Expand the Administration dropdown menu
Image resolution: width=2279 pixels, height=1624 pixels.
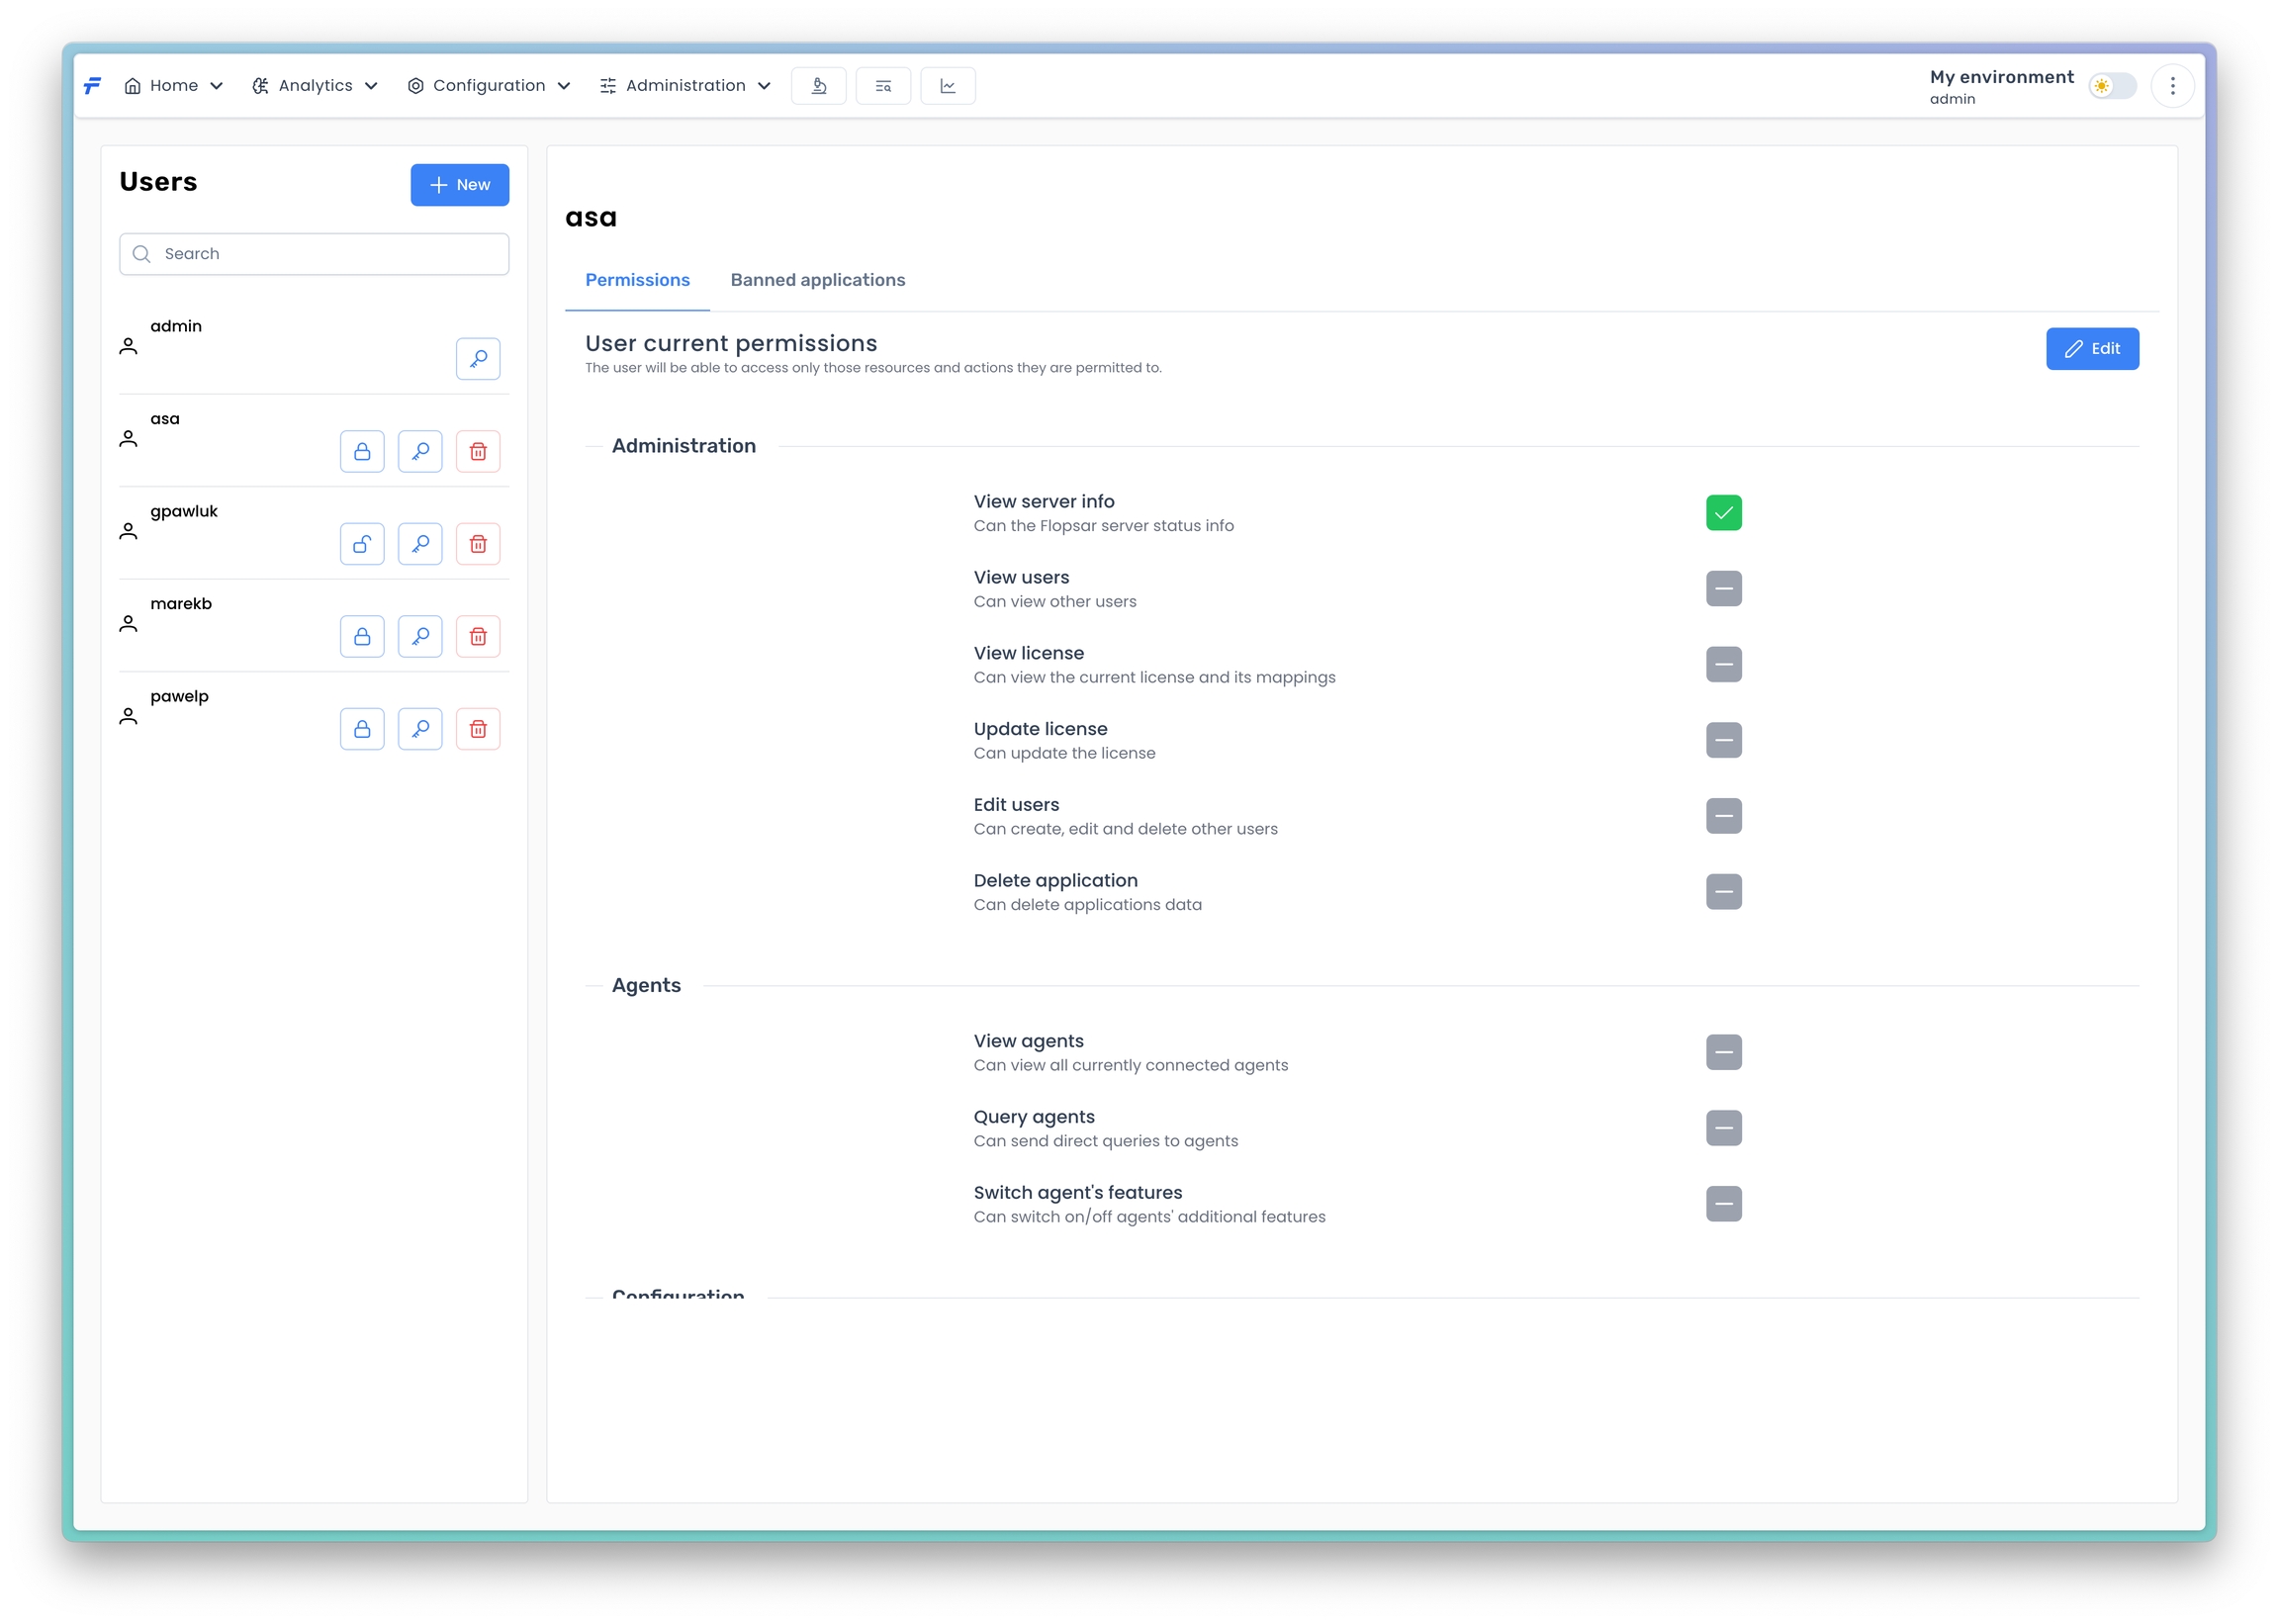pos(685,86)
